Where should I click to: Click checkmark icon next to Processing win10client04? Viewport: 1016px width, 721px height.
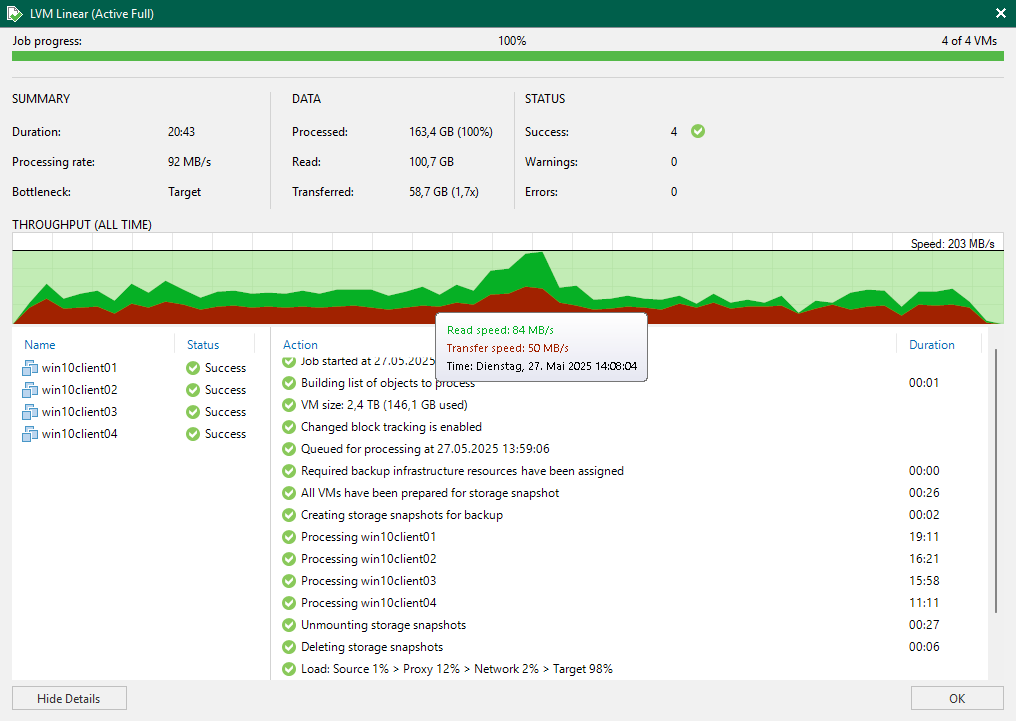(289, 603)
